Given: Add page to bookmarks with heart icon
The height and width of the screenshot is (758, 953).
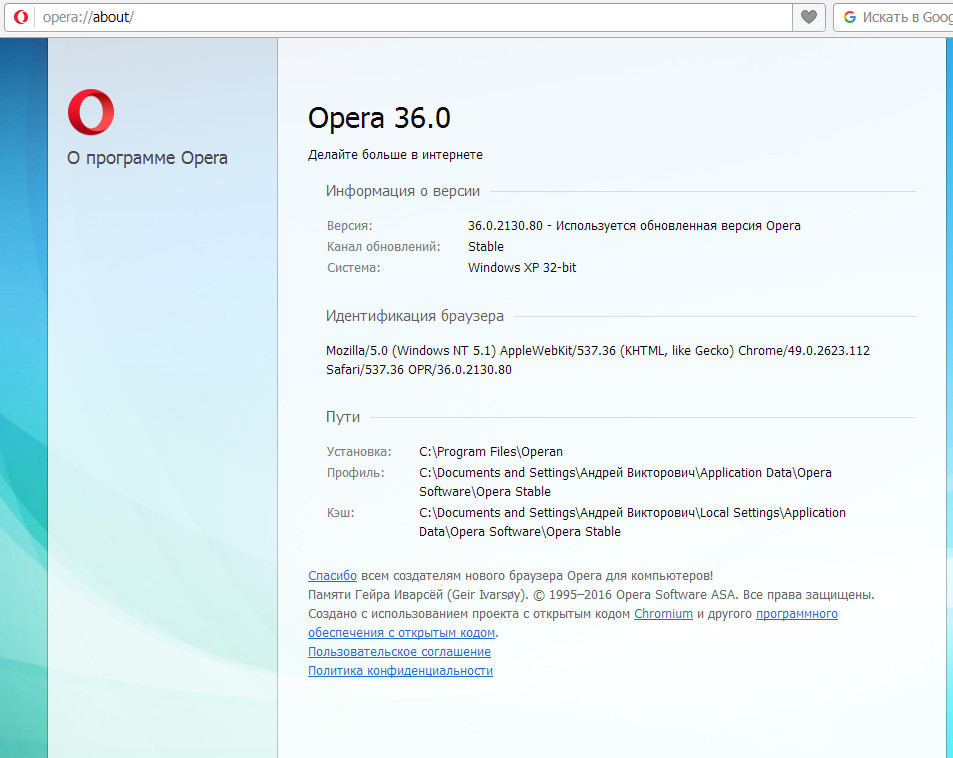Looking at the screenshot, I should [x=808, y=17].
